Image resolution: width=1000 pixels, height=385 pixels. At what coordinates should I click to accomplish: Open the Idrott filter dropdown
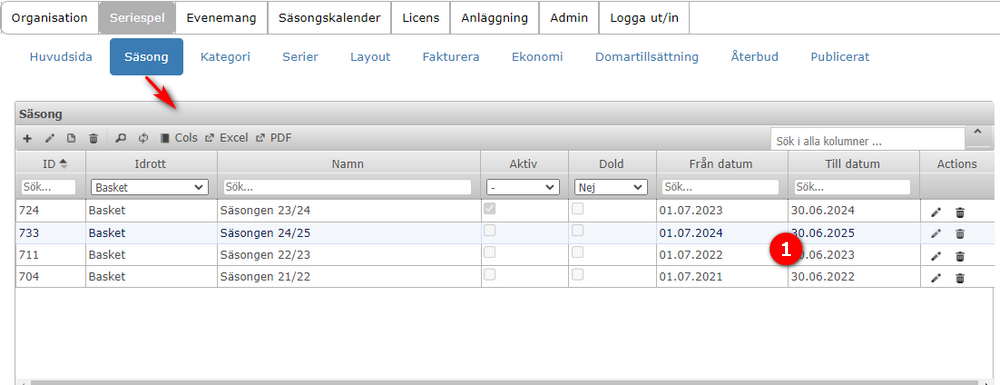[150, 187]
